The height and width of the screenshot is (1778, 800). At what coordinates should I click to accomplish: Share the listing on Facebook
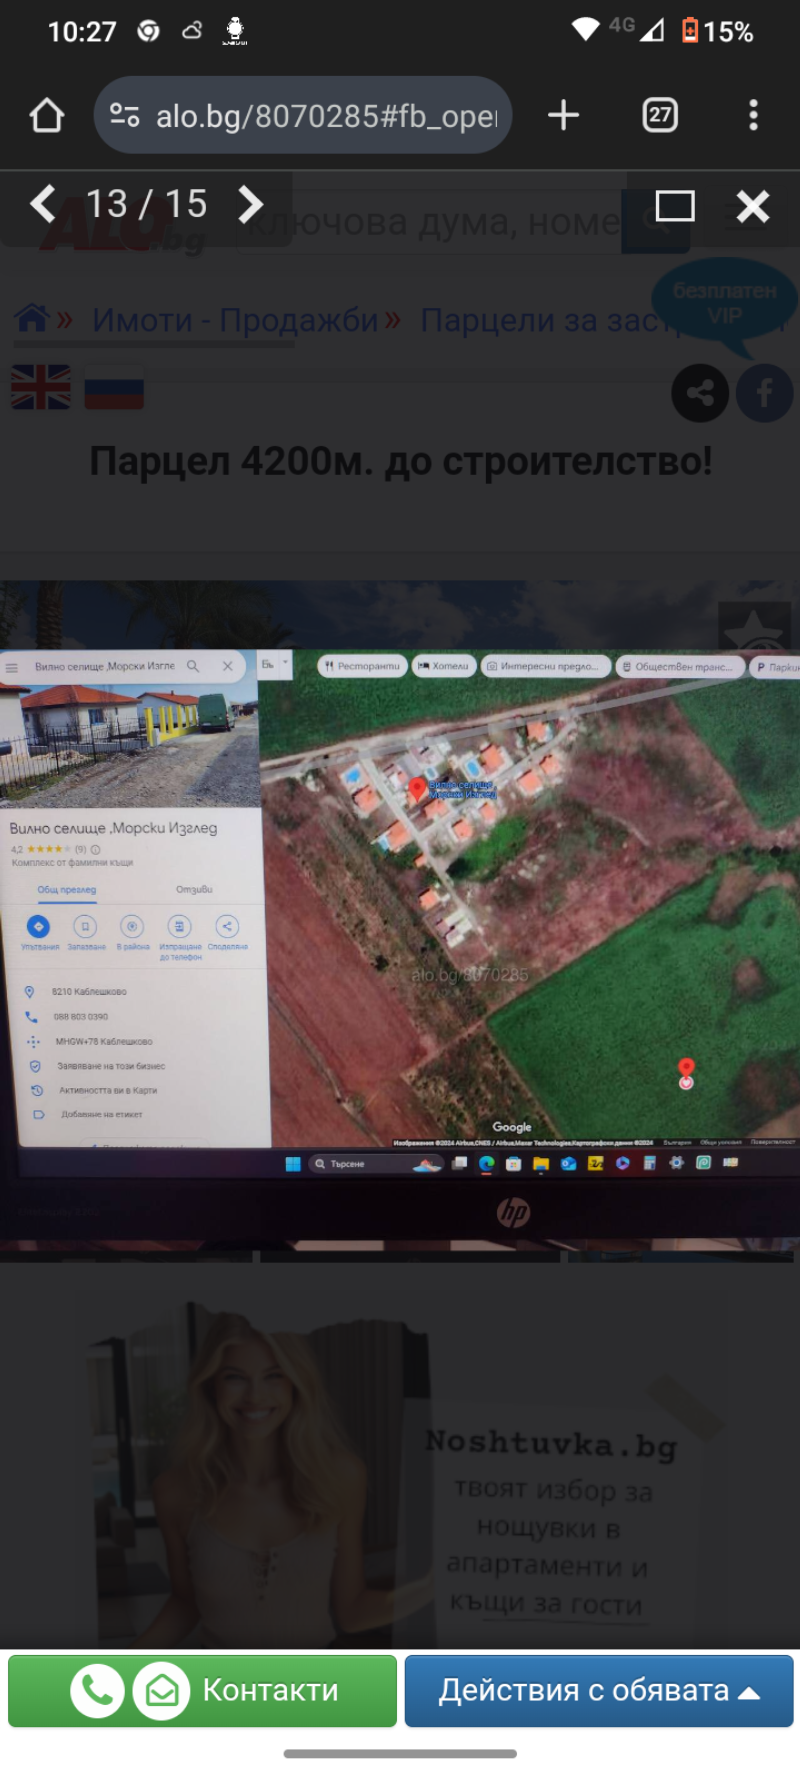click(x=765, y=393)
